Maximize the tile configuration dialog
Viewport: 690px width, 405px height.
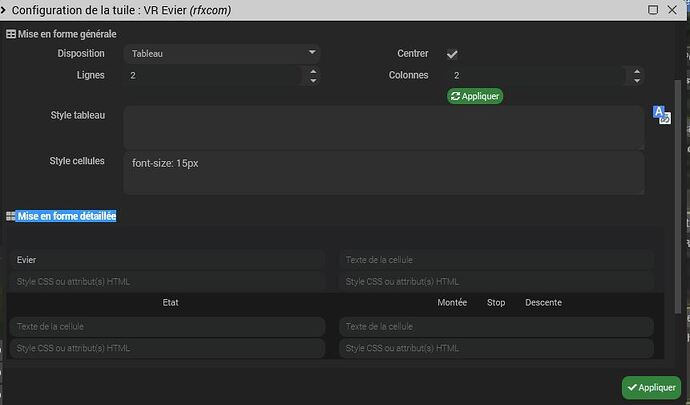point(653,10)
